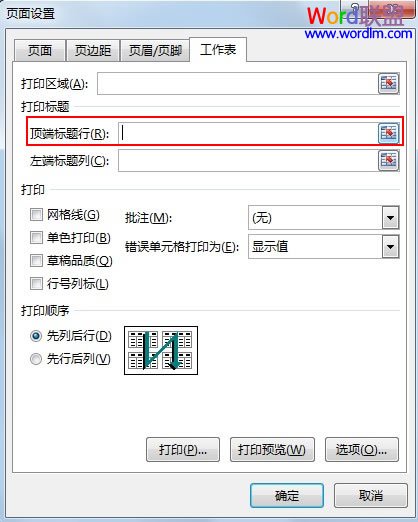418x522 pixels.
Task: Choose the 先行后列 print order
Action: tap(36, 359)
